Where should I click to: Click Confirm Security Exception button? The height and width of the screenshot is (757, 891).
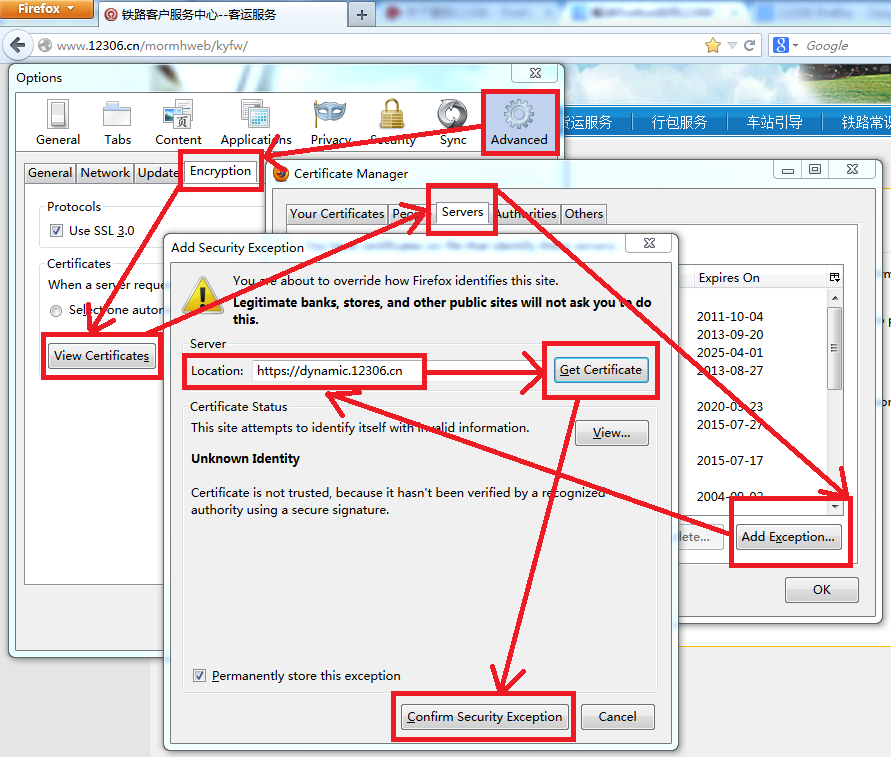pyautogui.click(x=484, y=717)
